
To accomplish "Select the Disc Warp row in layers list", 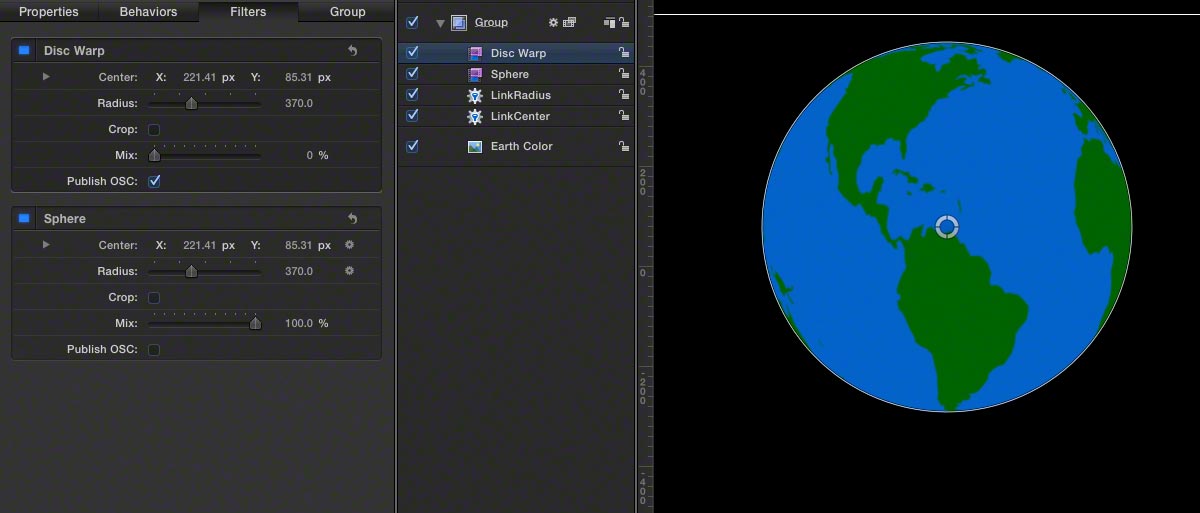I will (517, 53).
